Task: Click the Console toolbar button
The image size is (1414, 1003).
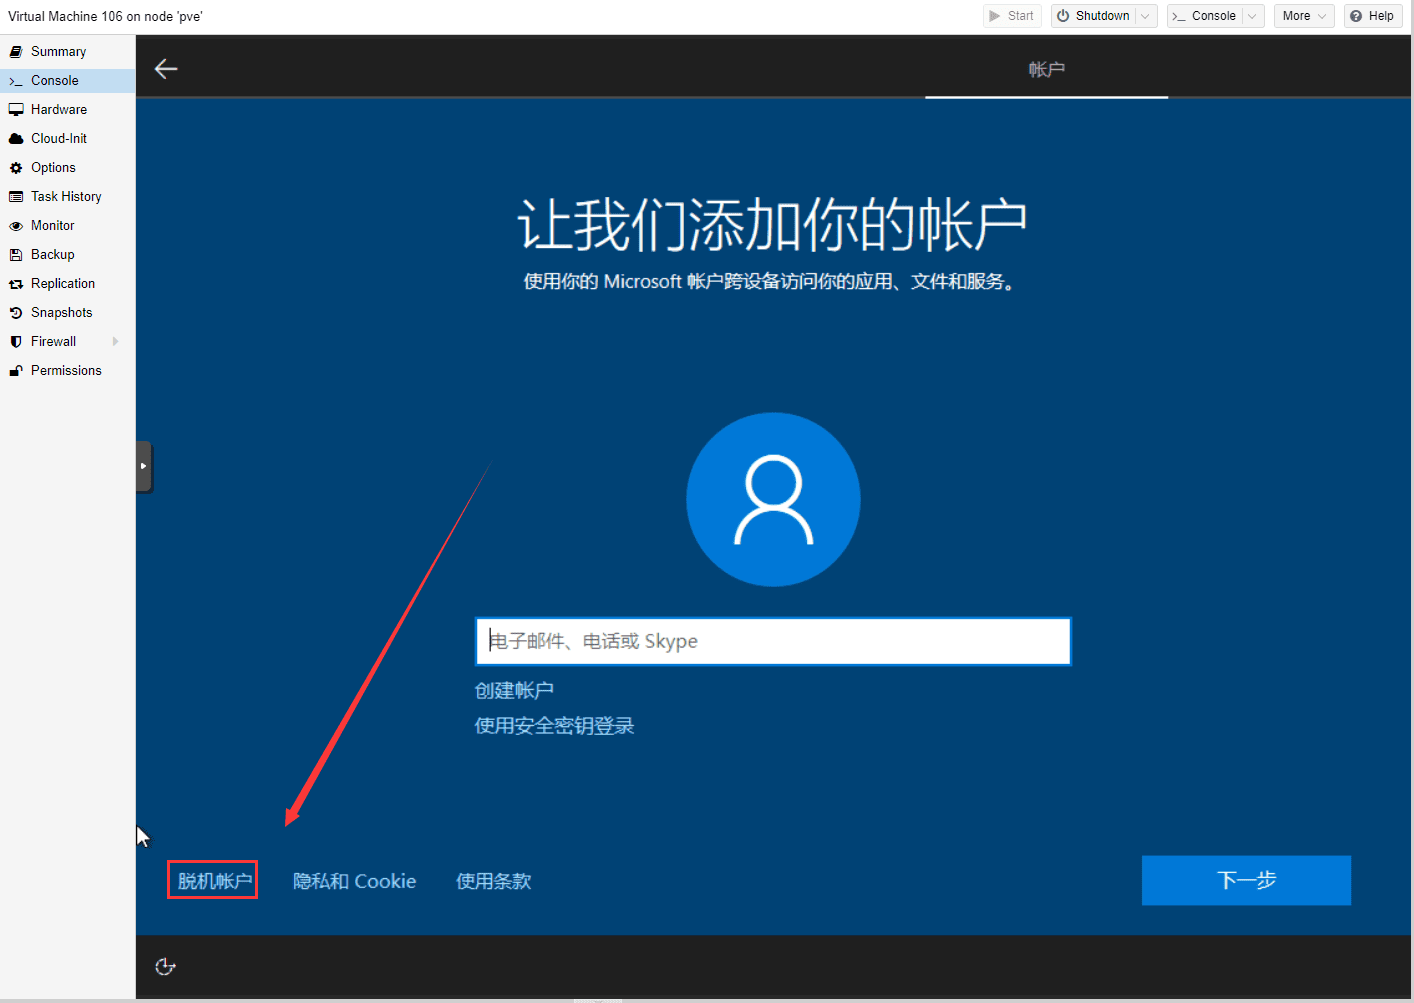Action: [1205, 16]
